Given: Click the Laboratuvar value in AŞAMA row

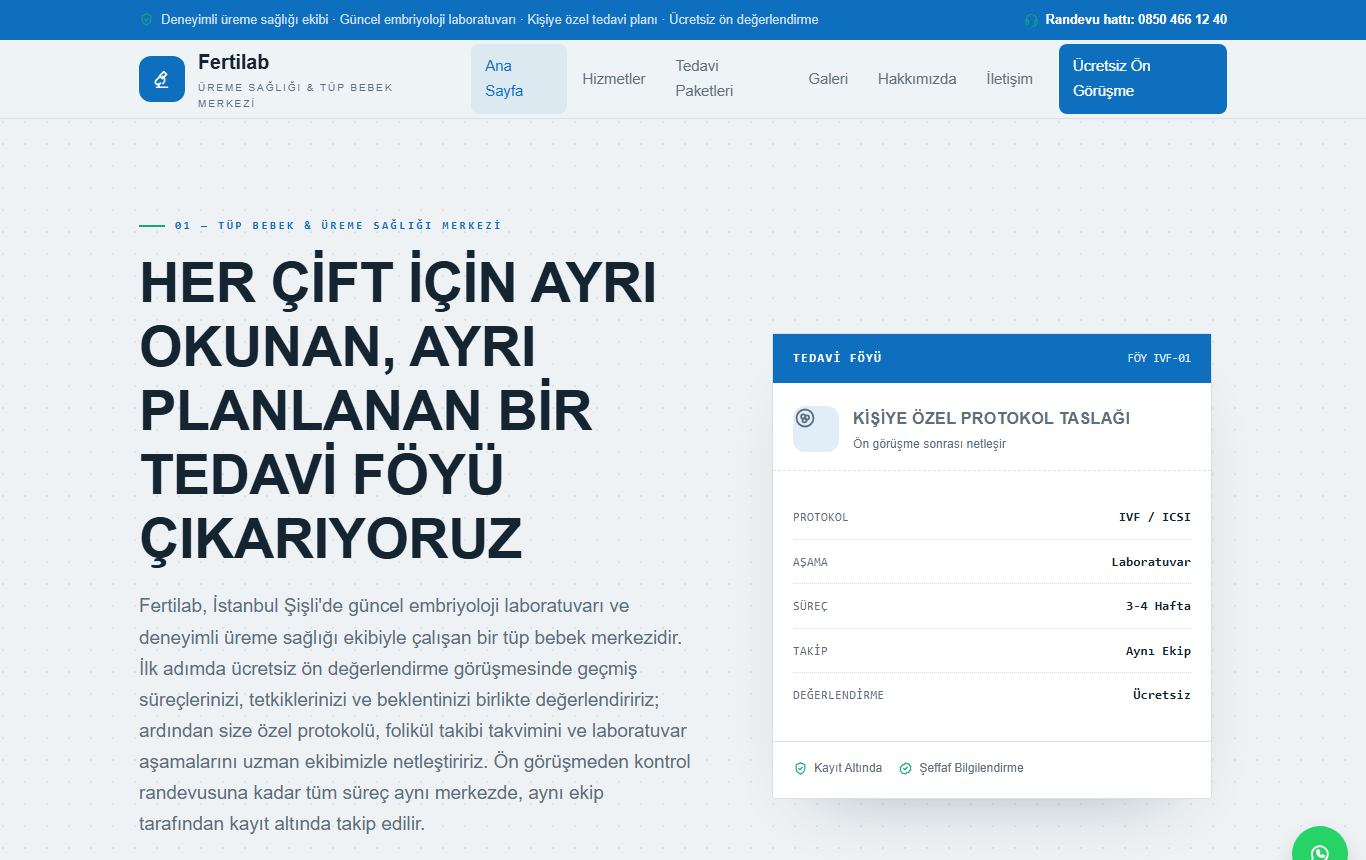Looking at the screenshot, I should (1151, 562).
